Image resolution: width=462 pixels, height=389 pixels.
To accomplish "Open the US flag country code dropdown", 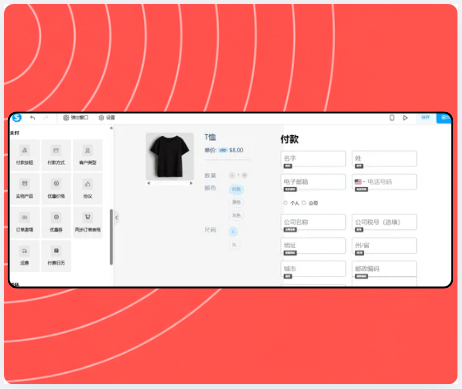I will pyautogui.click(x=360, y=182).
